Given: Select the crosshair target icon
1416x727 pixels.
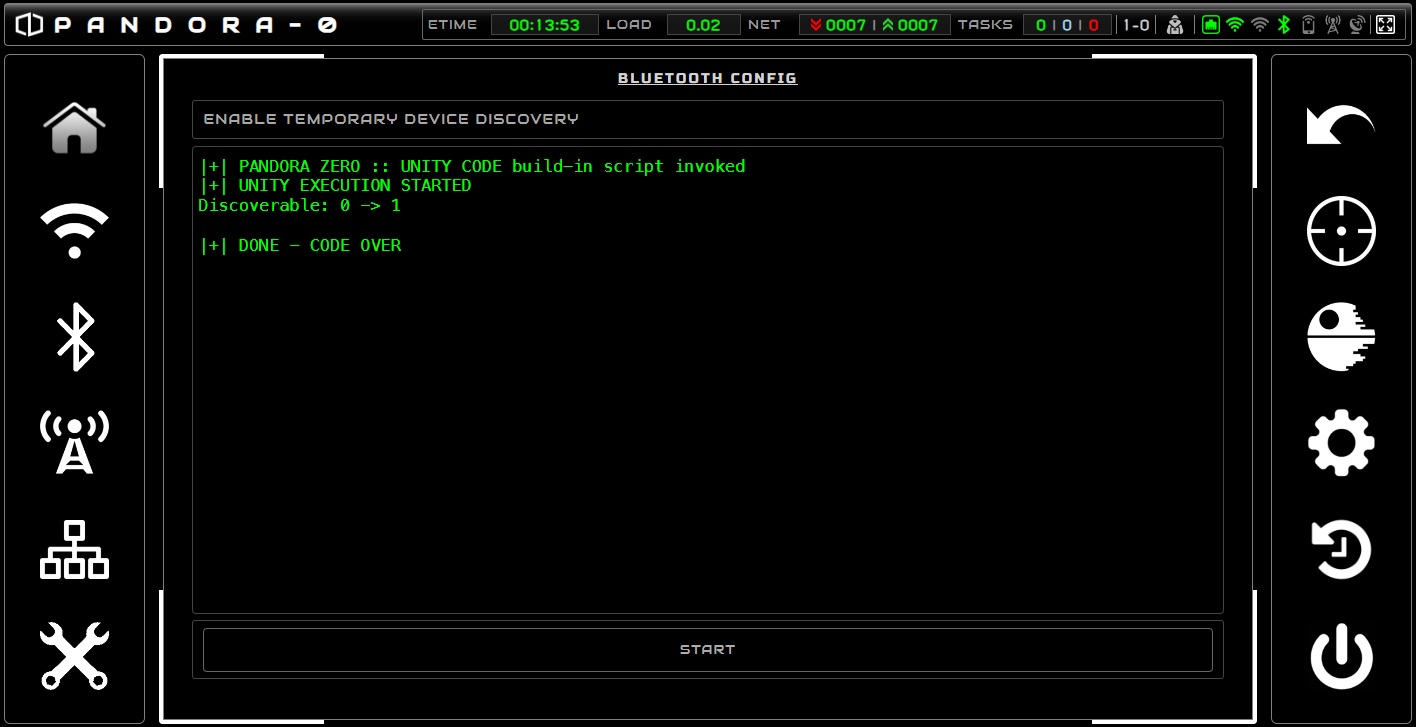Looking at the screenshot, I should point(1341,231).
